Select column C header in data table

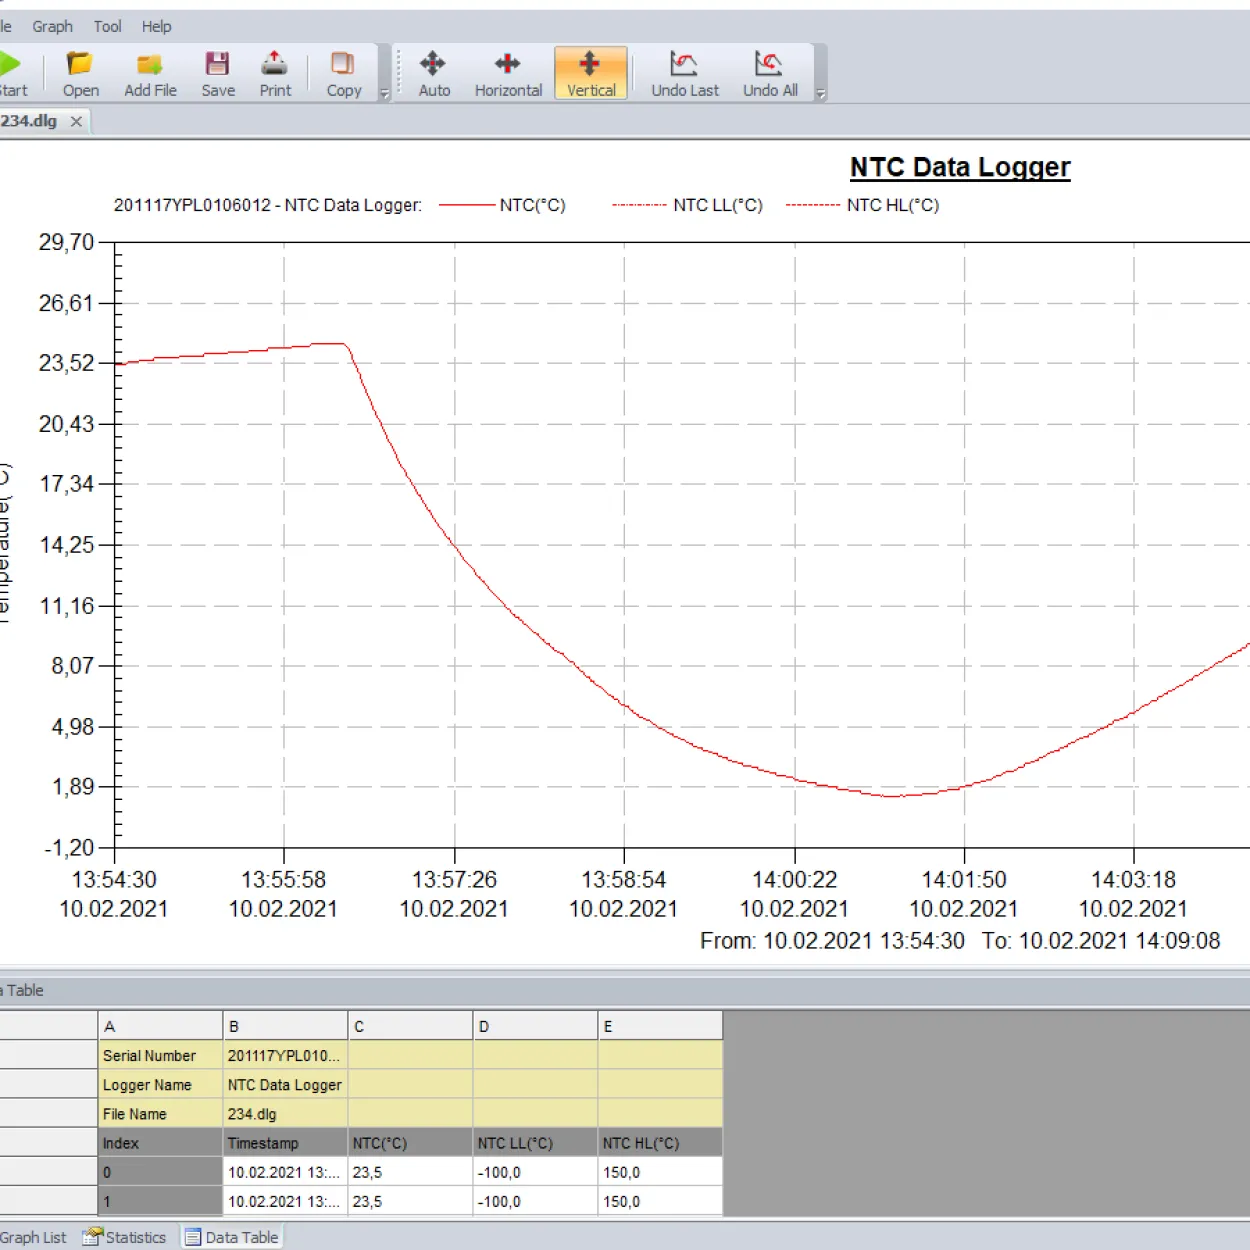(410, 1026)
